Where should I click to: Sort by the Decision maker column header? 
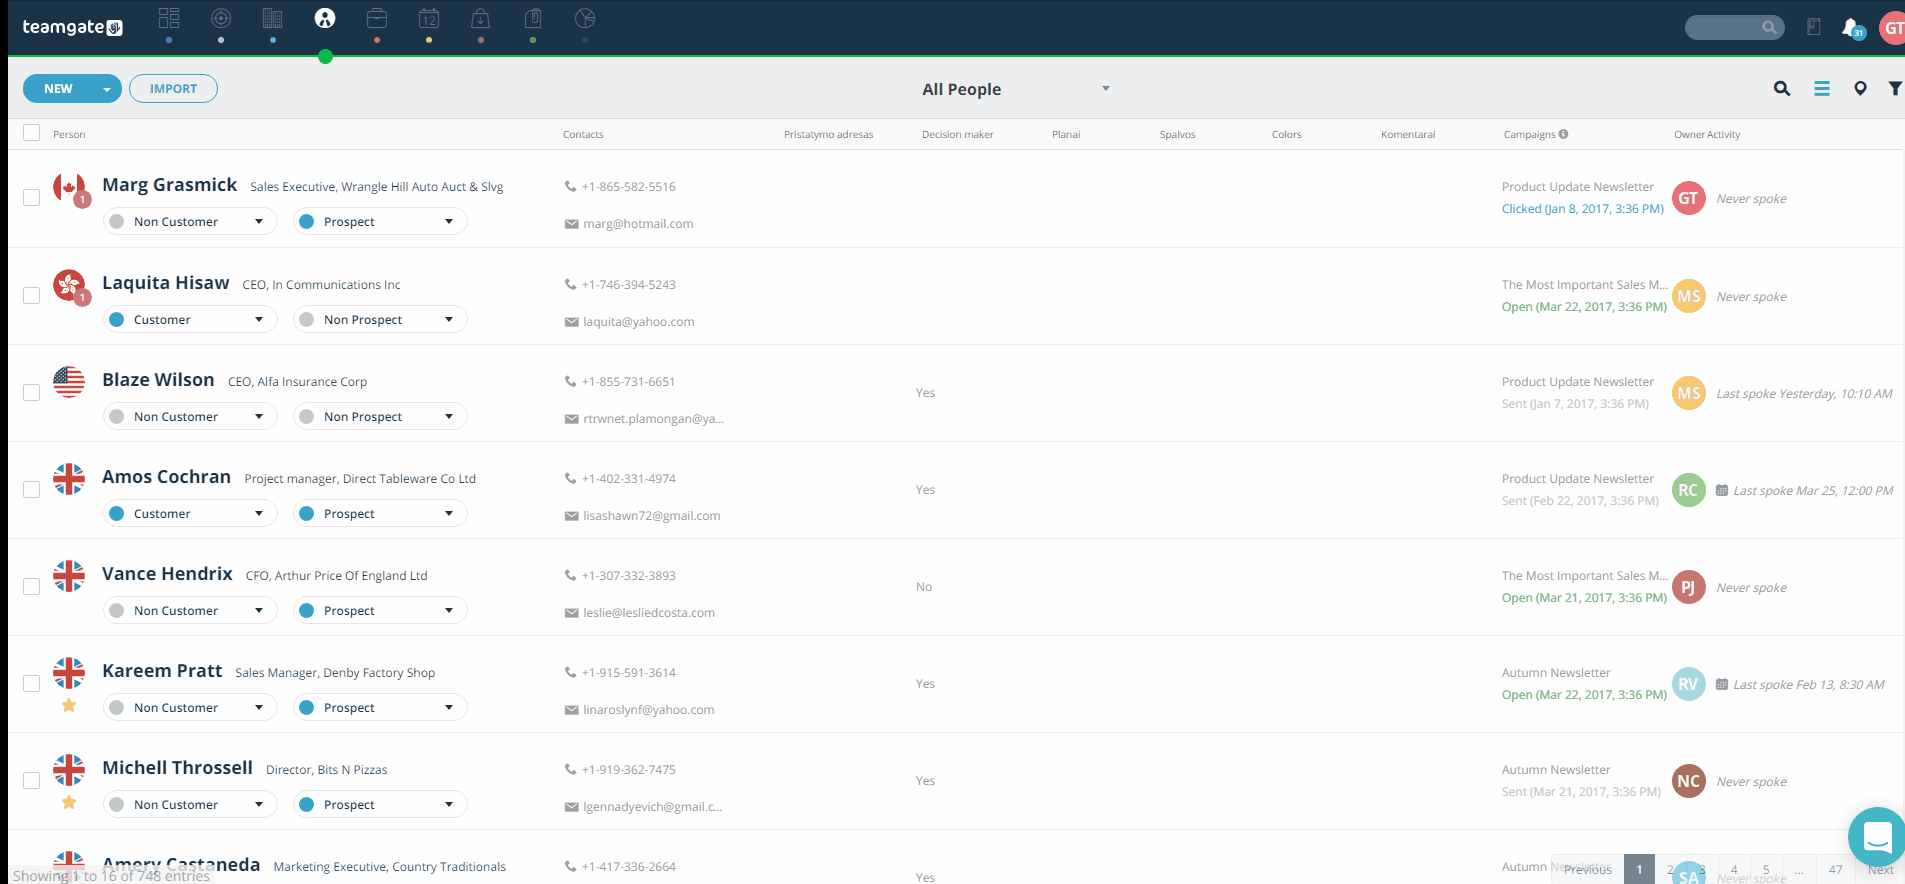[958, 134]
